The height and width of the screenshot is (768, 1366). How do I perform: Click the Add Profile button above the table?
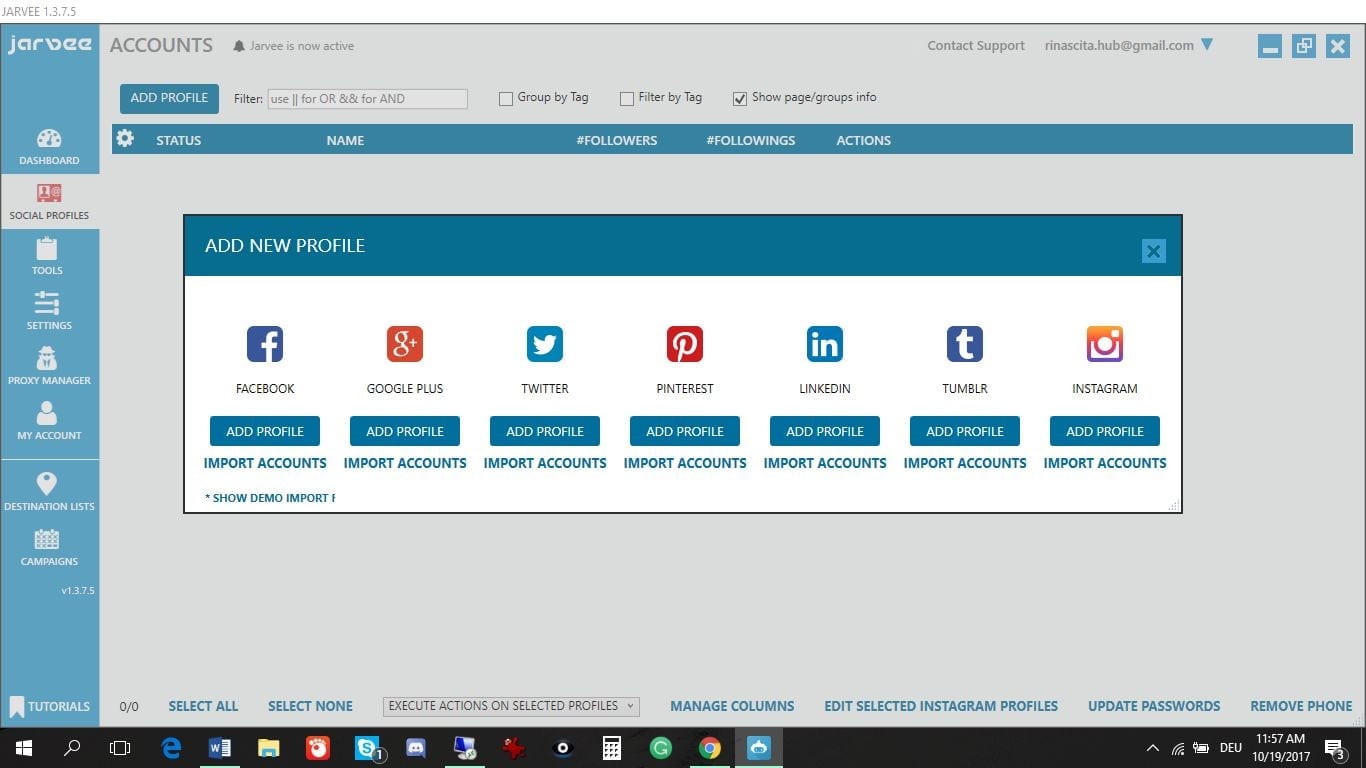click(169, 98)
